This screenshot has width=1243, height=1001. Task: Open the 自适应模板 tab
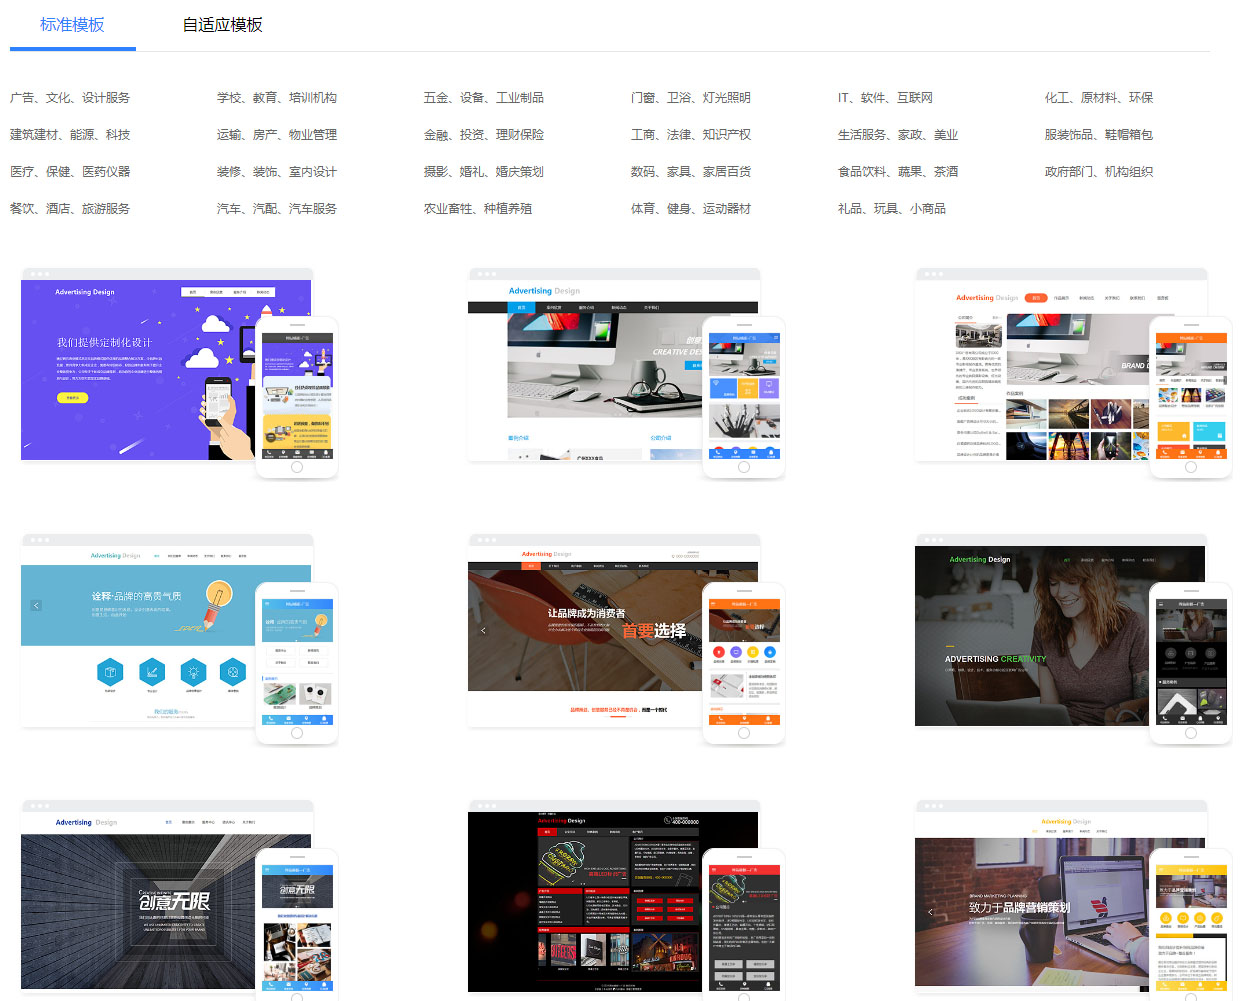click(x=222, y=25)
